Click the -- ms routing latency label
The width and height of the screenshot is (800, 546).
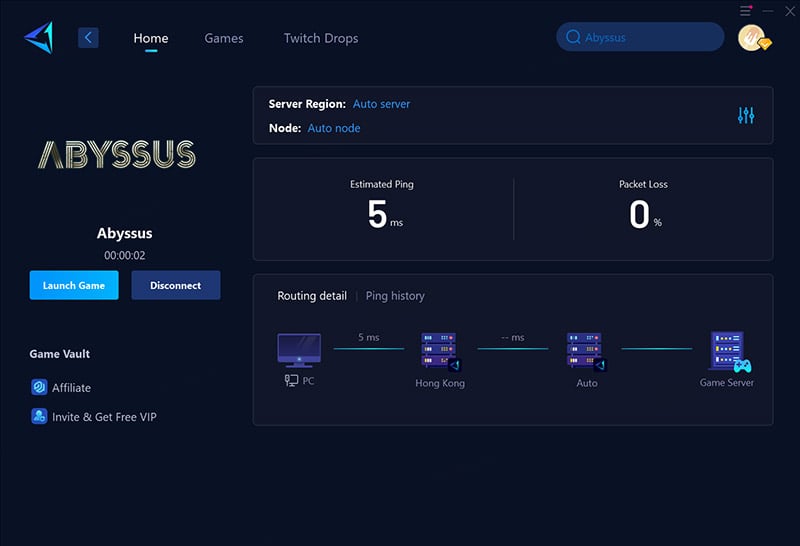[x=512, y=337]
